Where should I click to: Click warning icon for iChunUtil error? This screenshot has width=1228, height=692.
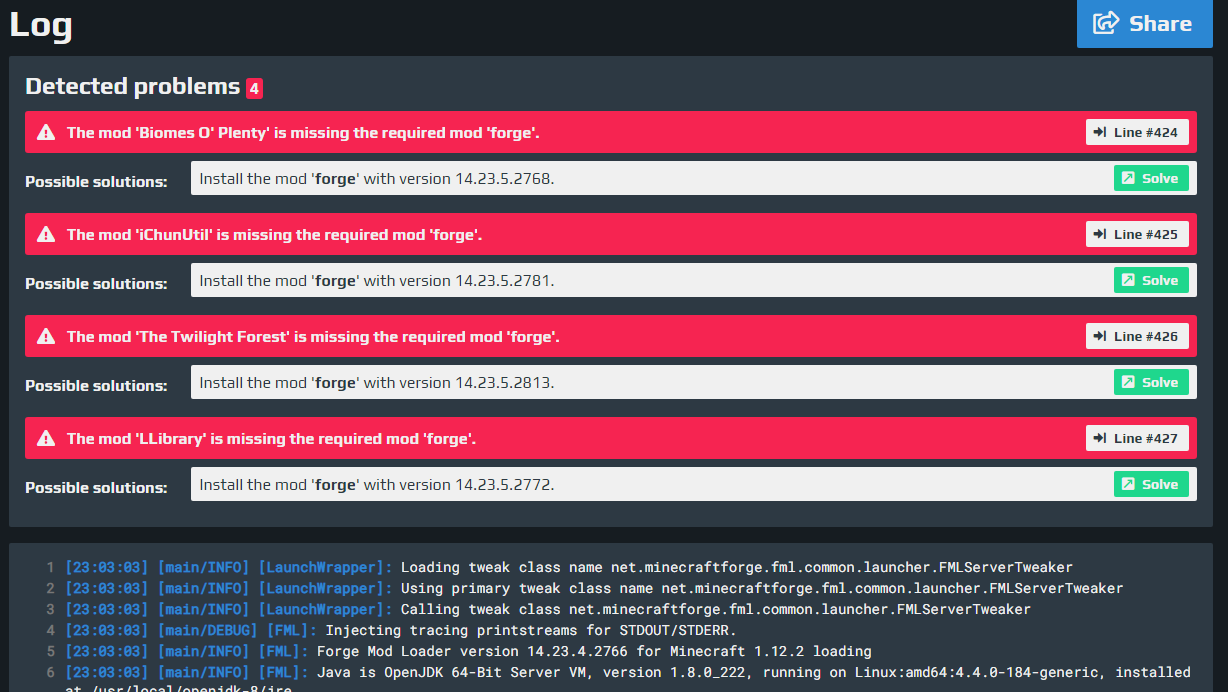click(x=46, y=234)
